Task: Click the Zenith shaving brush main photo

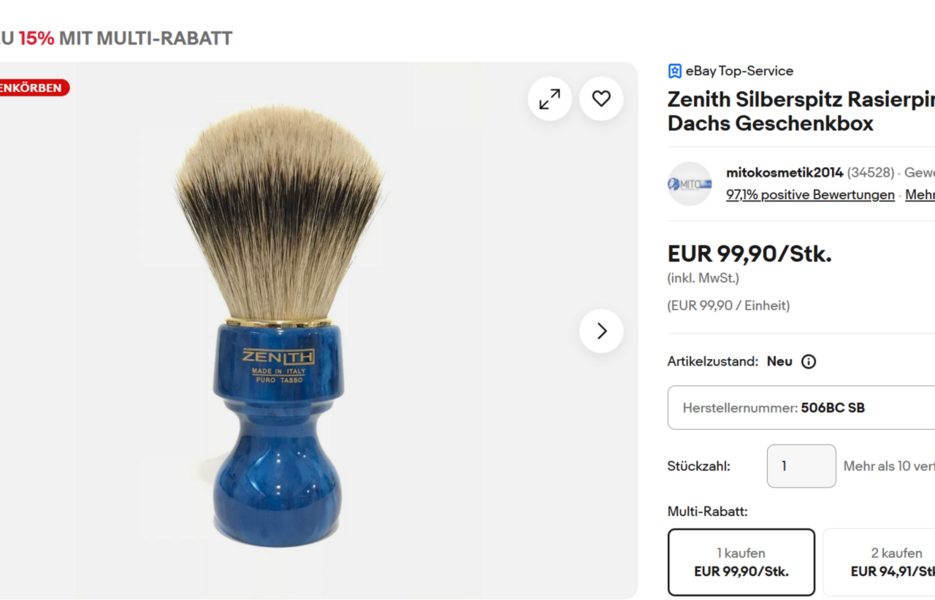Action: pos(278,327)
